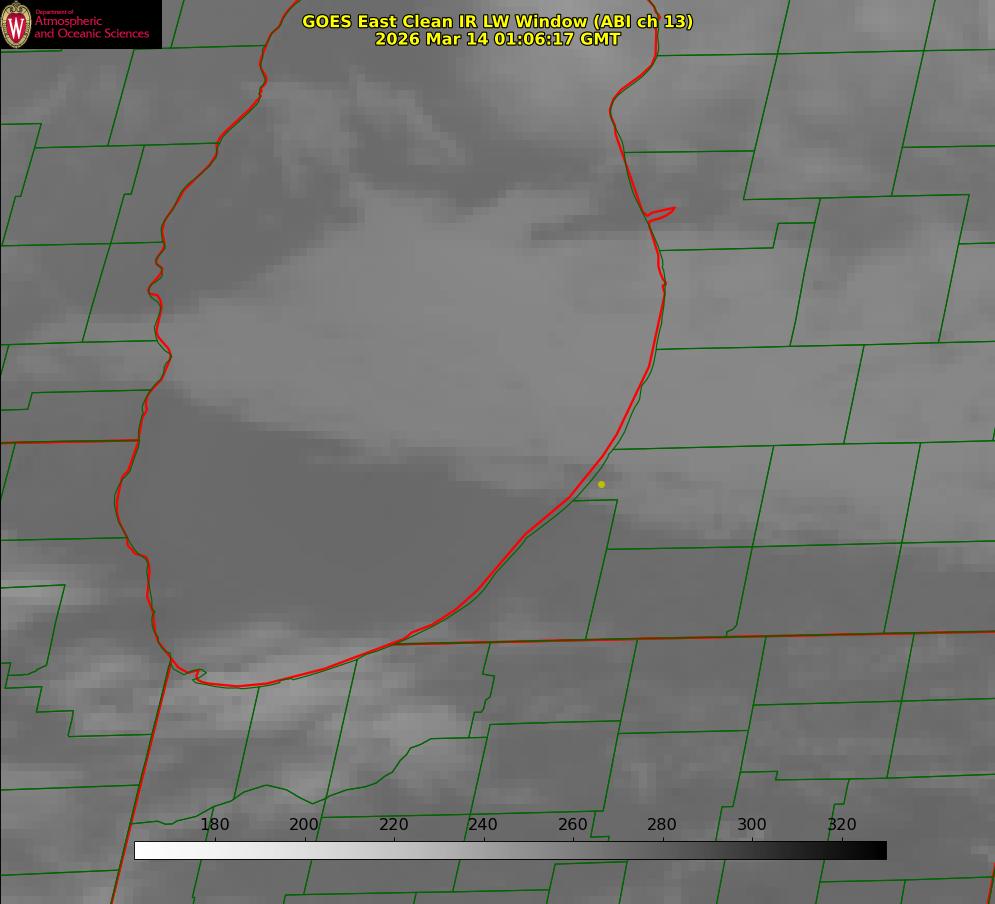The width and height of the screenshot is (995, 904).
Task: Click the small red peninsula on the east shore
Action: [662, 213]
